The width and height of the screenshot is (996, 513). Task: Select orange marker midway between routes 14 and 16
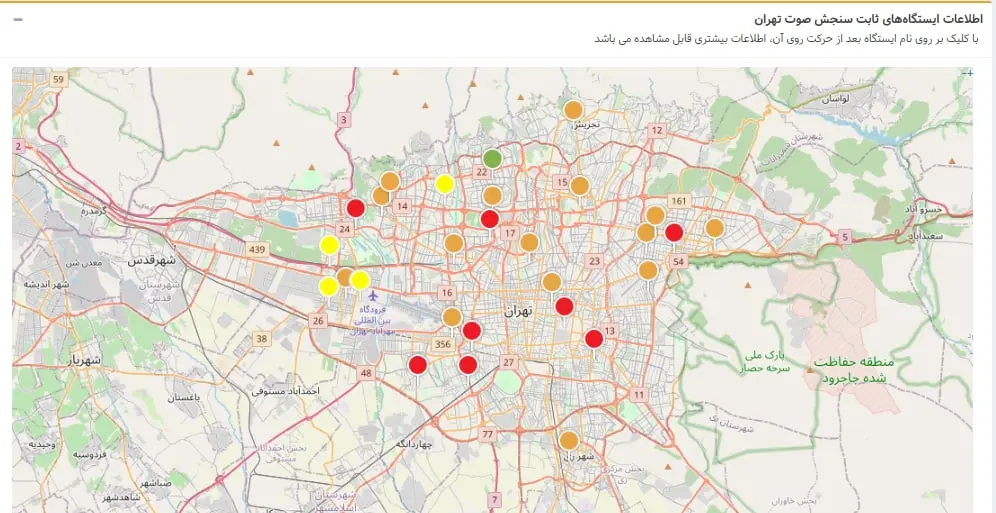454,243
